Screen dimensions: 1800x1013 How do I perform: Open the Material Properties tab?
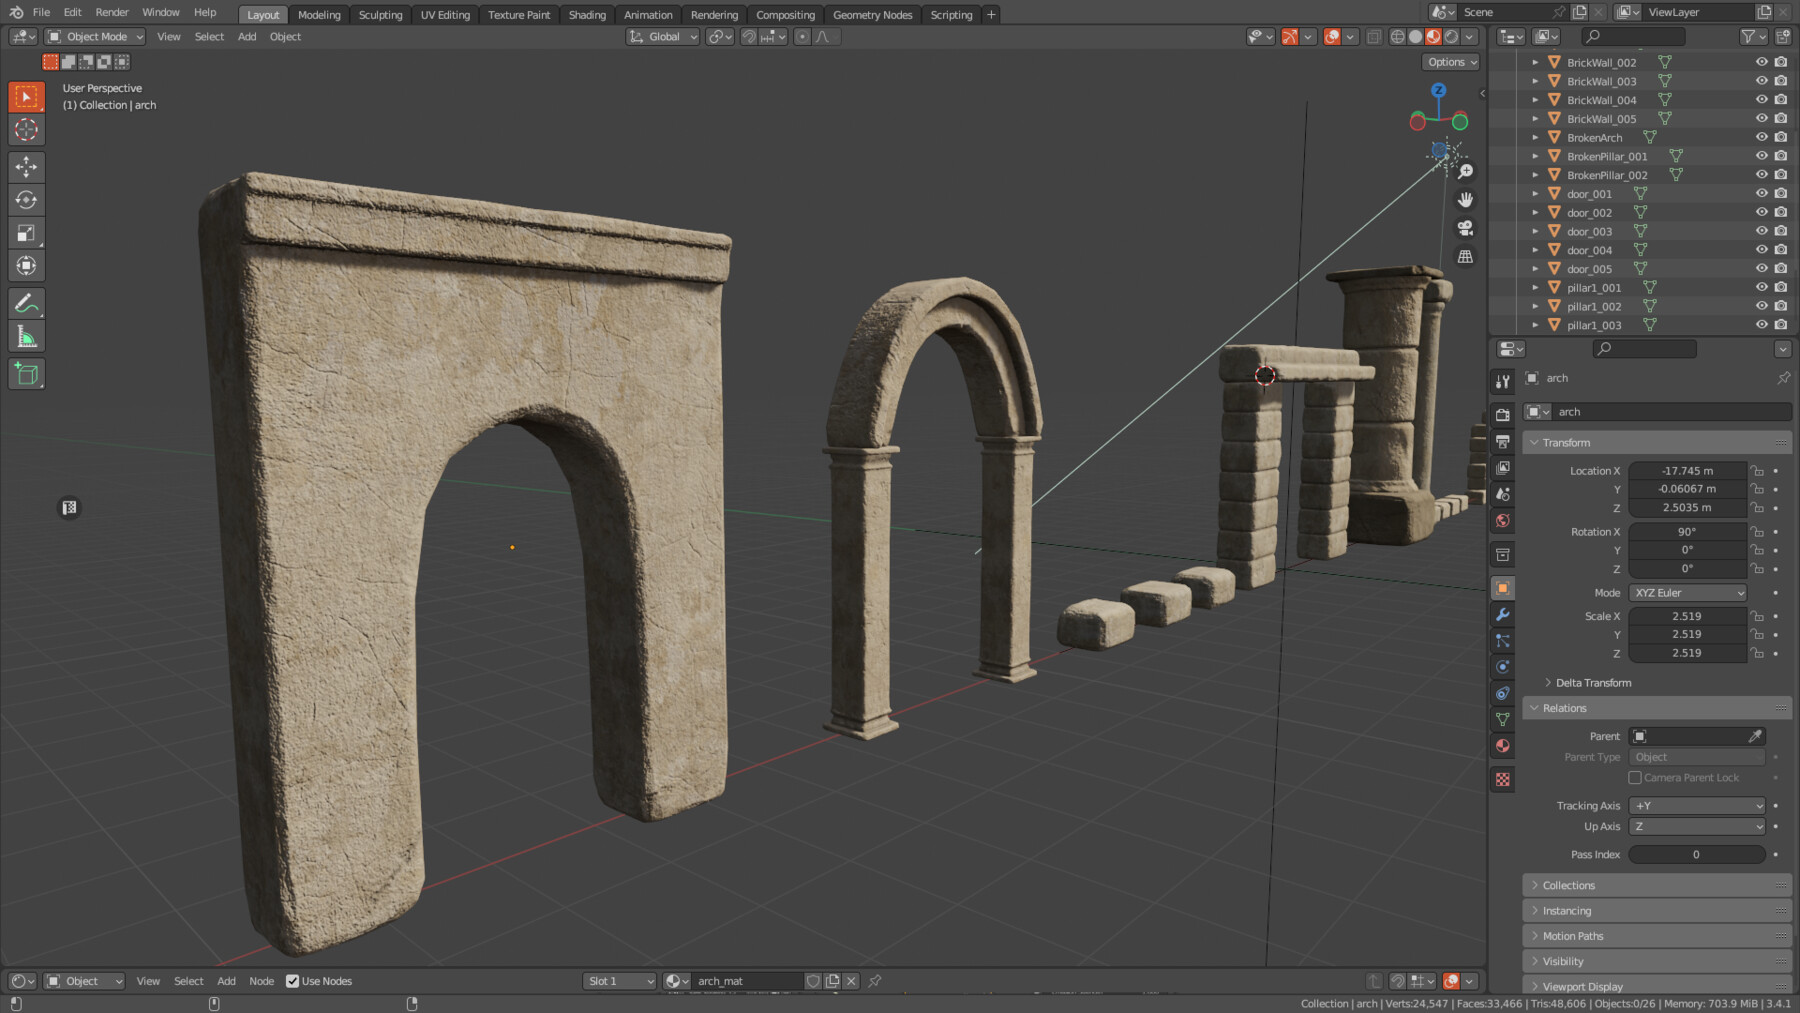click(x=1502, y=744)
